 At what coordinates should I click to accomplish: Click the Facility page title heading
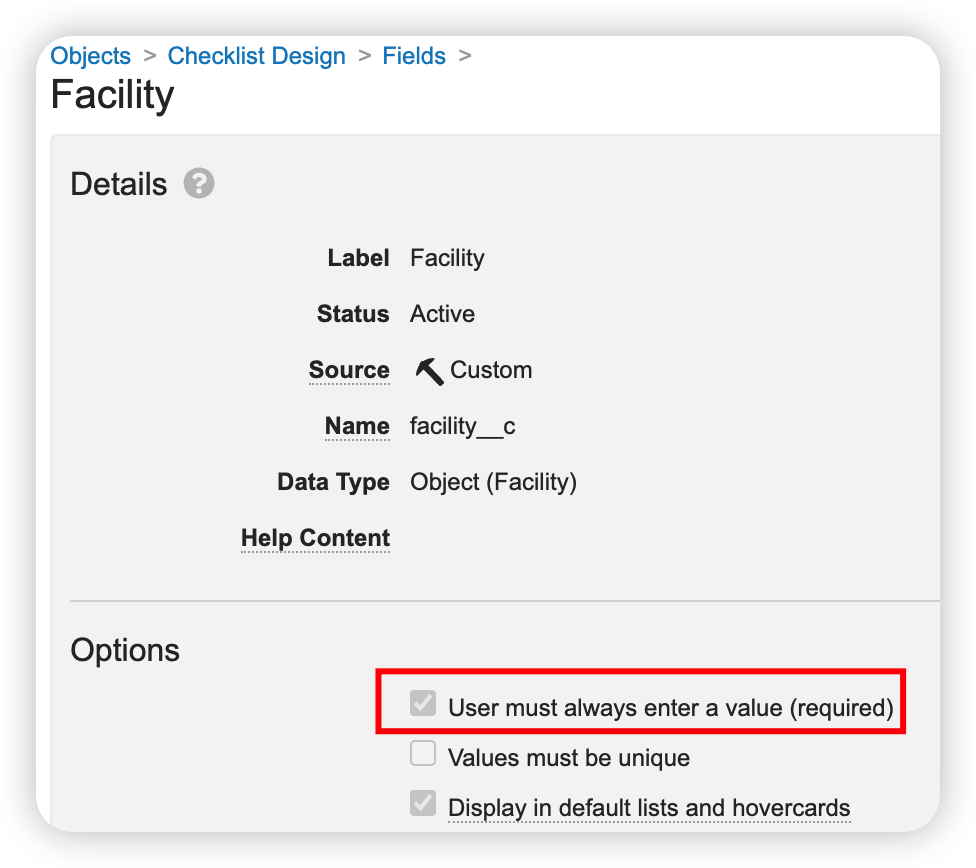tap(112, 95)
